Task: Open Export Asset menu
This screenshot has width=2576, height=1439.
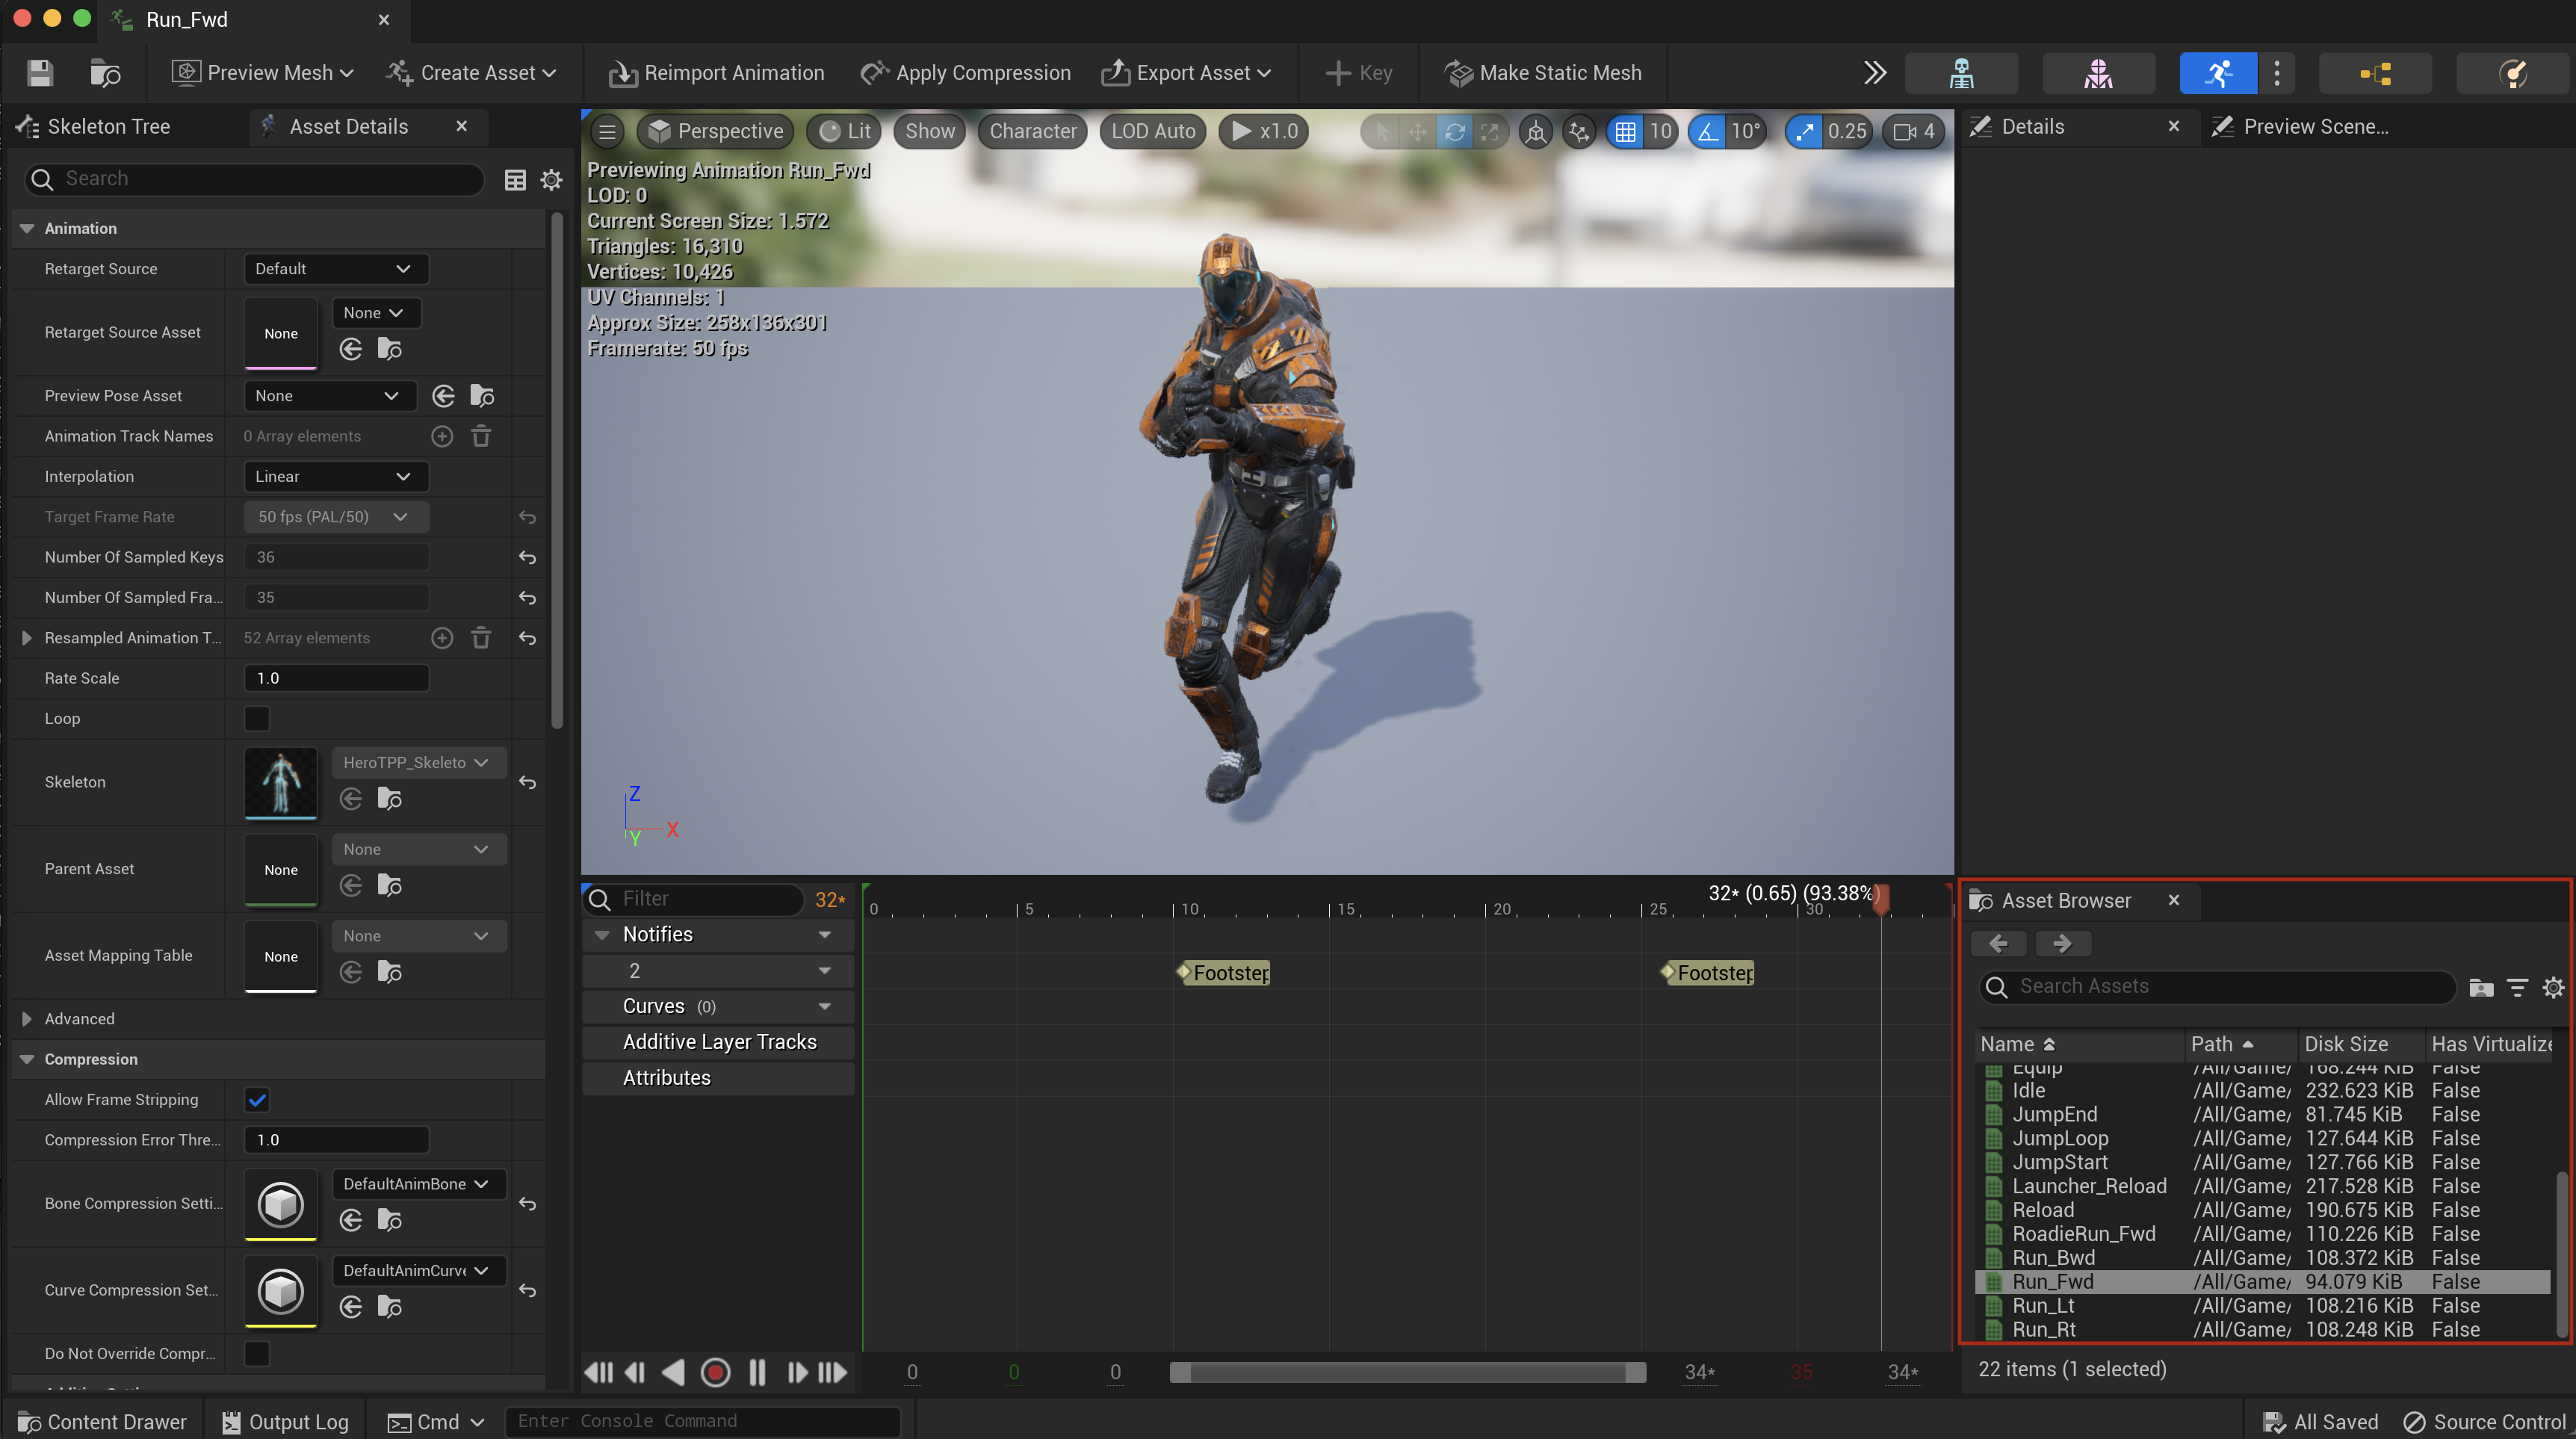Action: [x=1186, y=73]
